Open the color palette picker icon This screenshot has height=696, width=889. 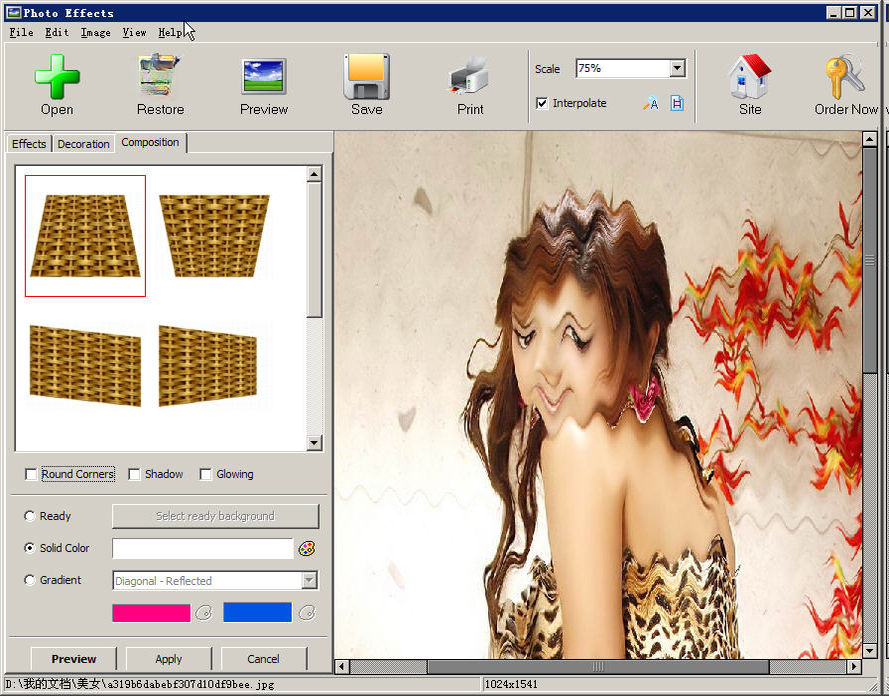pyautogui.click(x=307, y=549)
